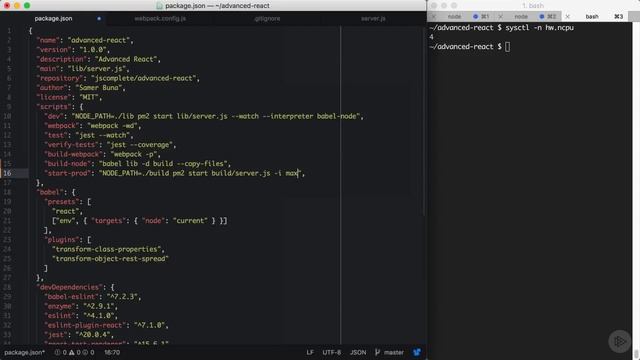Click the Atom editor vertical scrollbar

coord(424,122)
